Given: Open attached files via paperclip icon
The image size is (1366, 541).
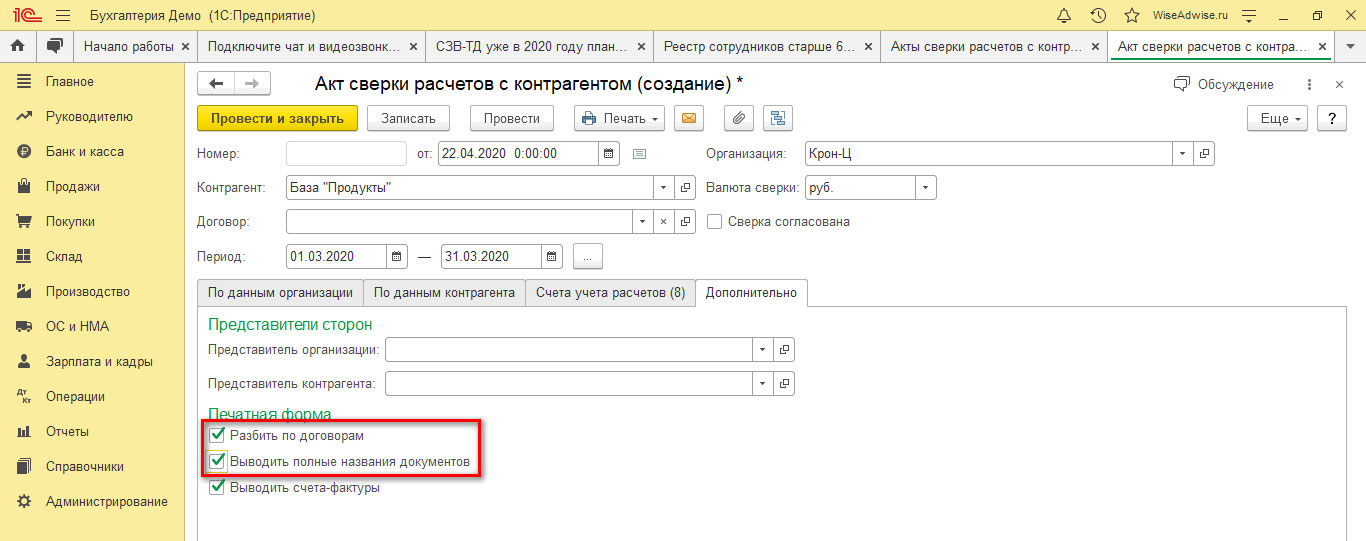Looking at the screenshot, I should pyautogui.click(x=738, y=118).
